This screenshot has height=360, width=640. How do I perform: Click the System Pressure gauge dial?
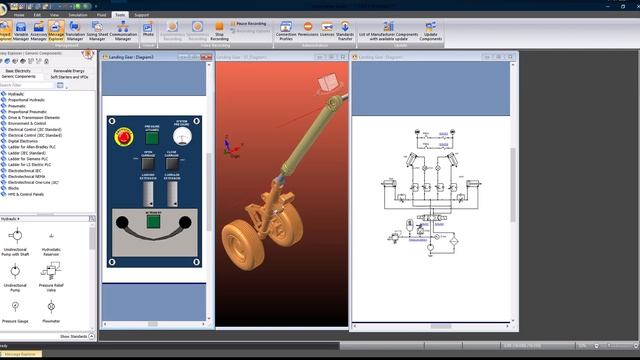[182, 137]
